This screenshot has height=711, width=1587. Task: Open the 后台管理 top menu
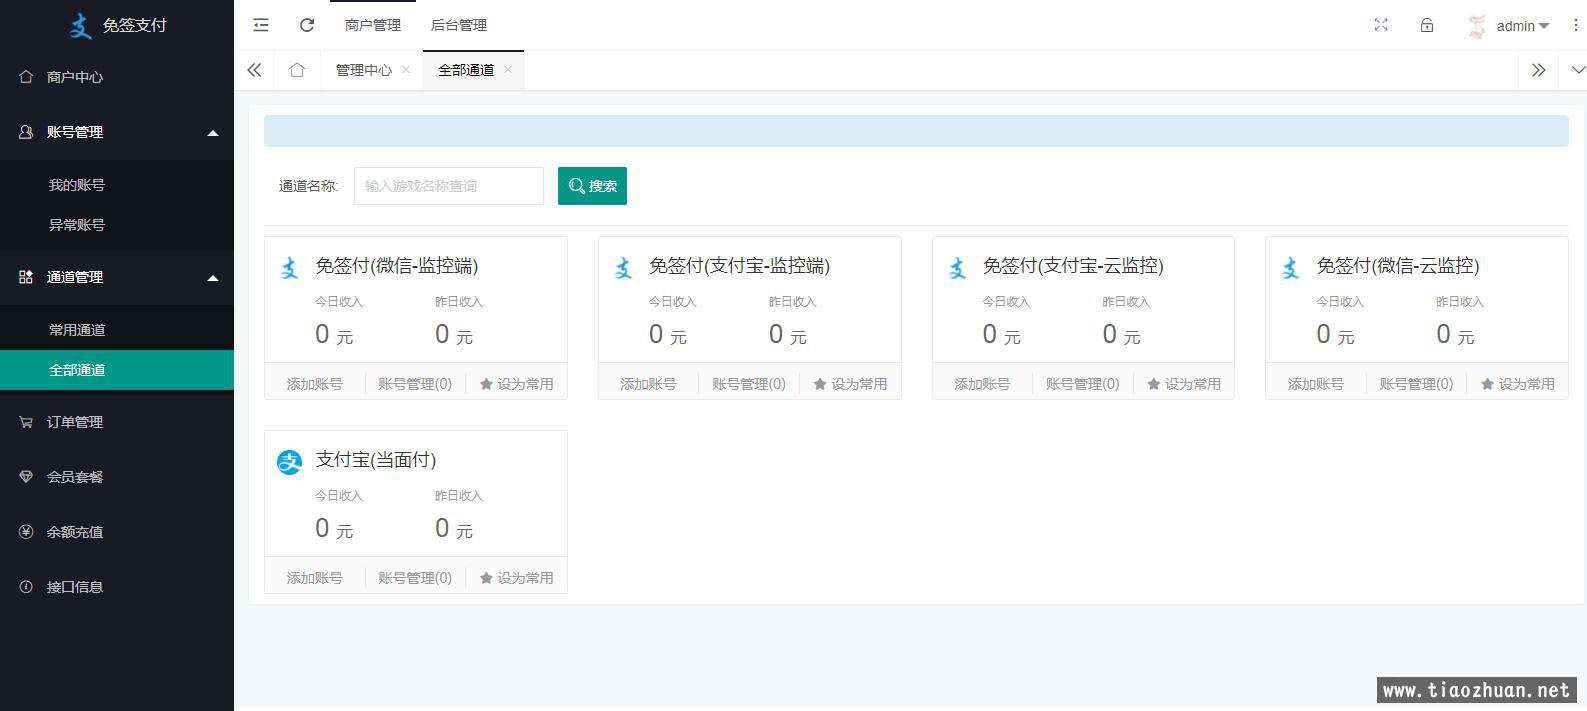[x=459, y=25]
